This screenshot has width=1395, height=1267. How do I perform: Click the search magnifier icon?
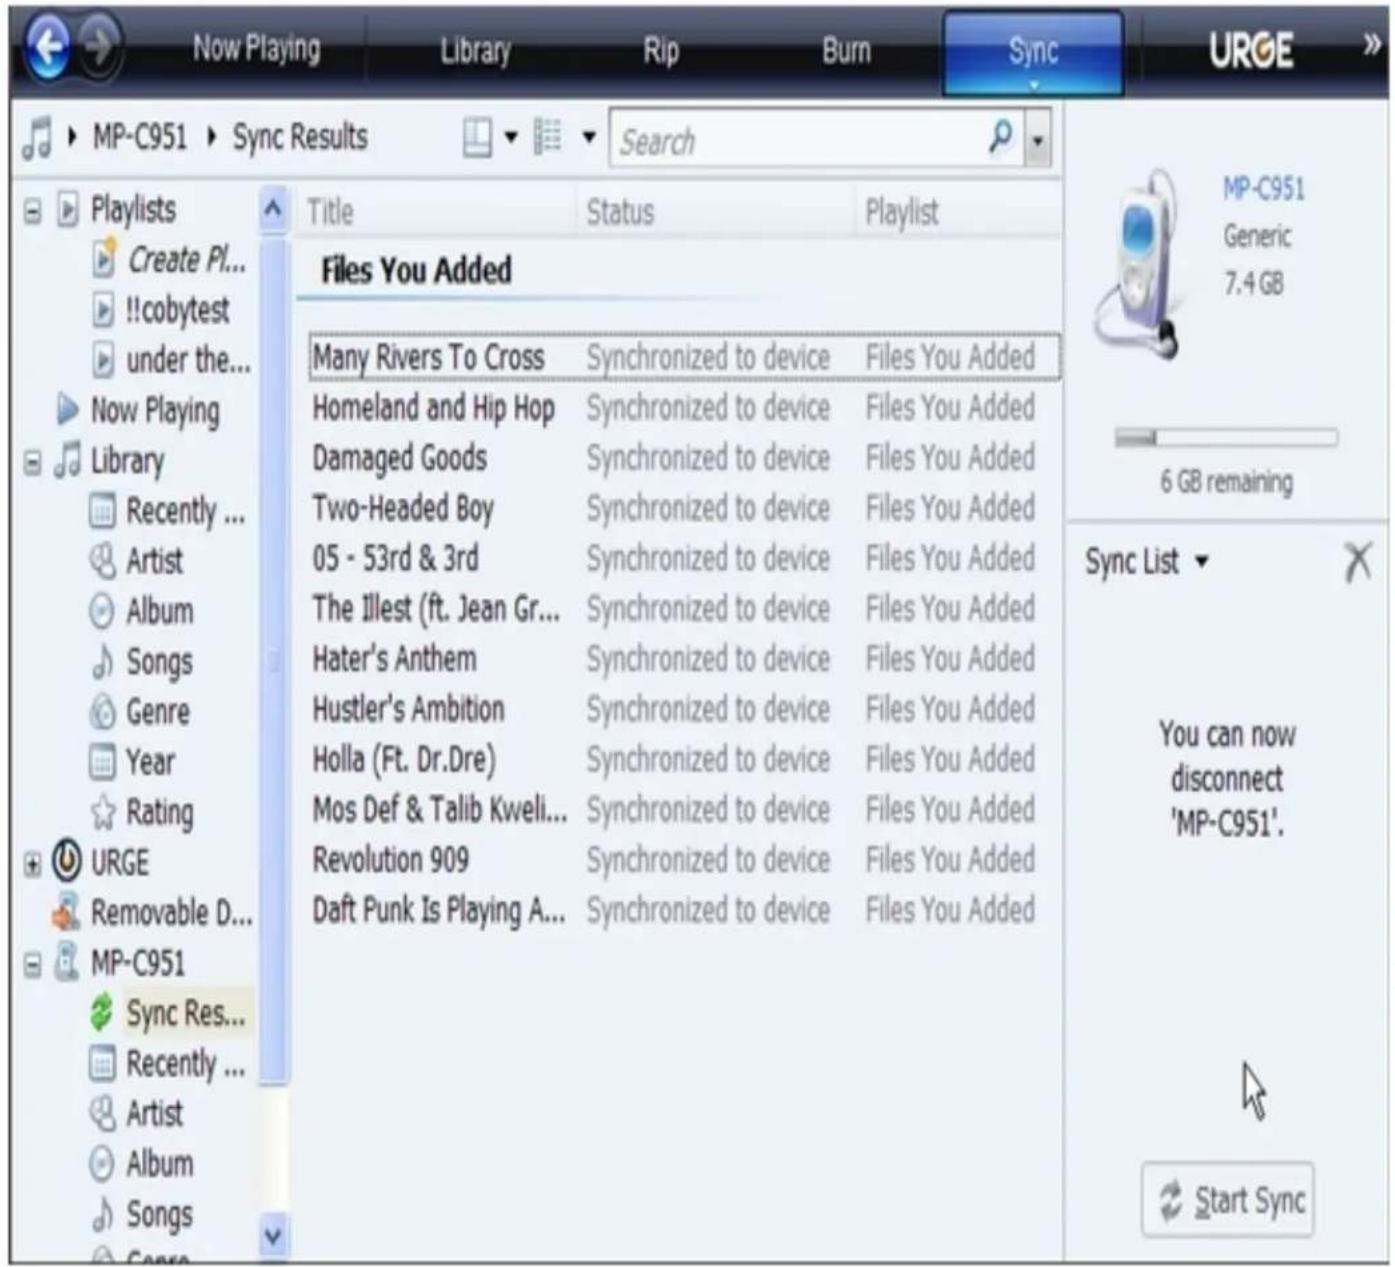point(999,136)
